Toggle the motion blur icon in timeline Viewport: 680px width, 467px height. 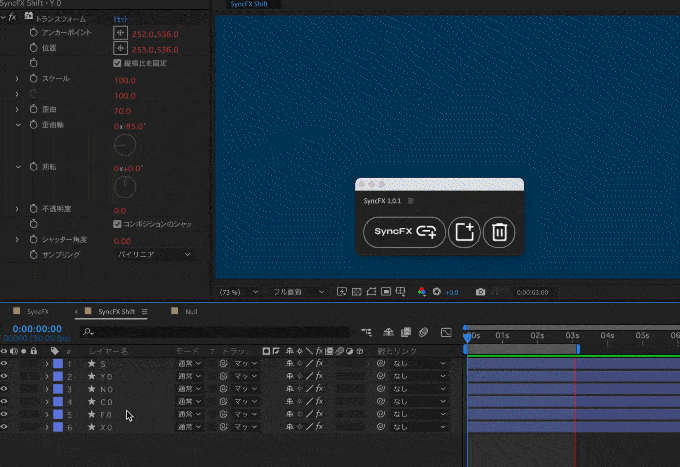click(424, 332)
